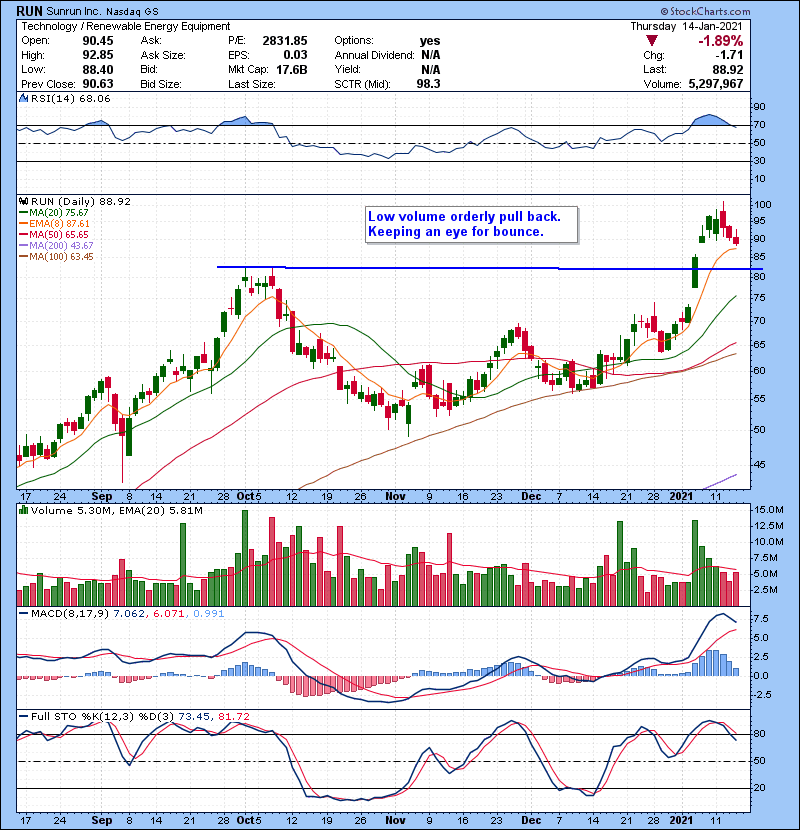Screen dimensions: 800x830
Task: Click the Low price 88.40
Action: [97, 69]
